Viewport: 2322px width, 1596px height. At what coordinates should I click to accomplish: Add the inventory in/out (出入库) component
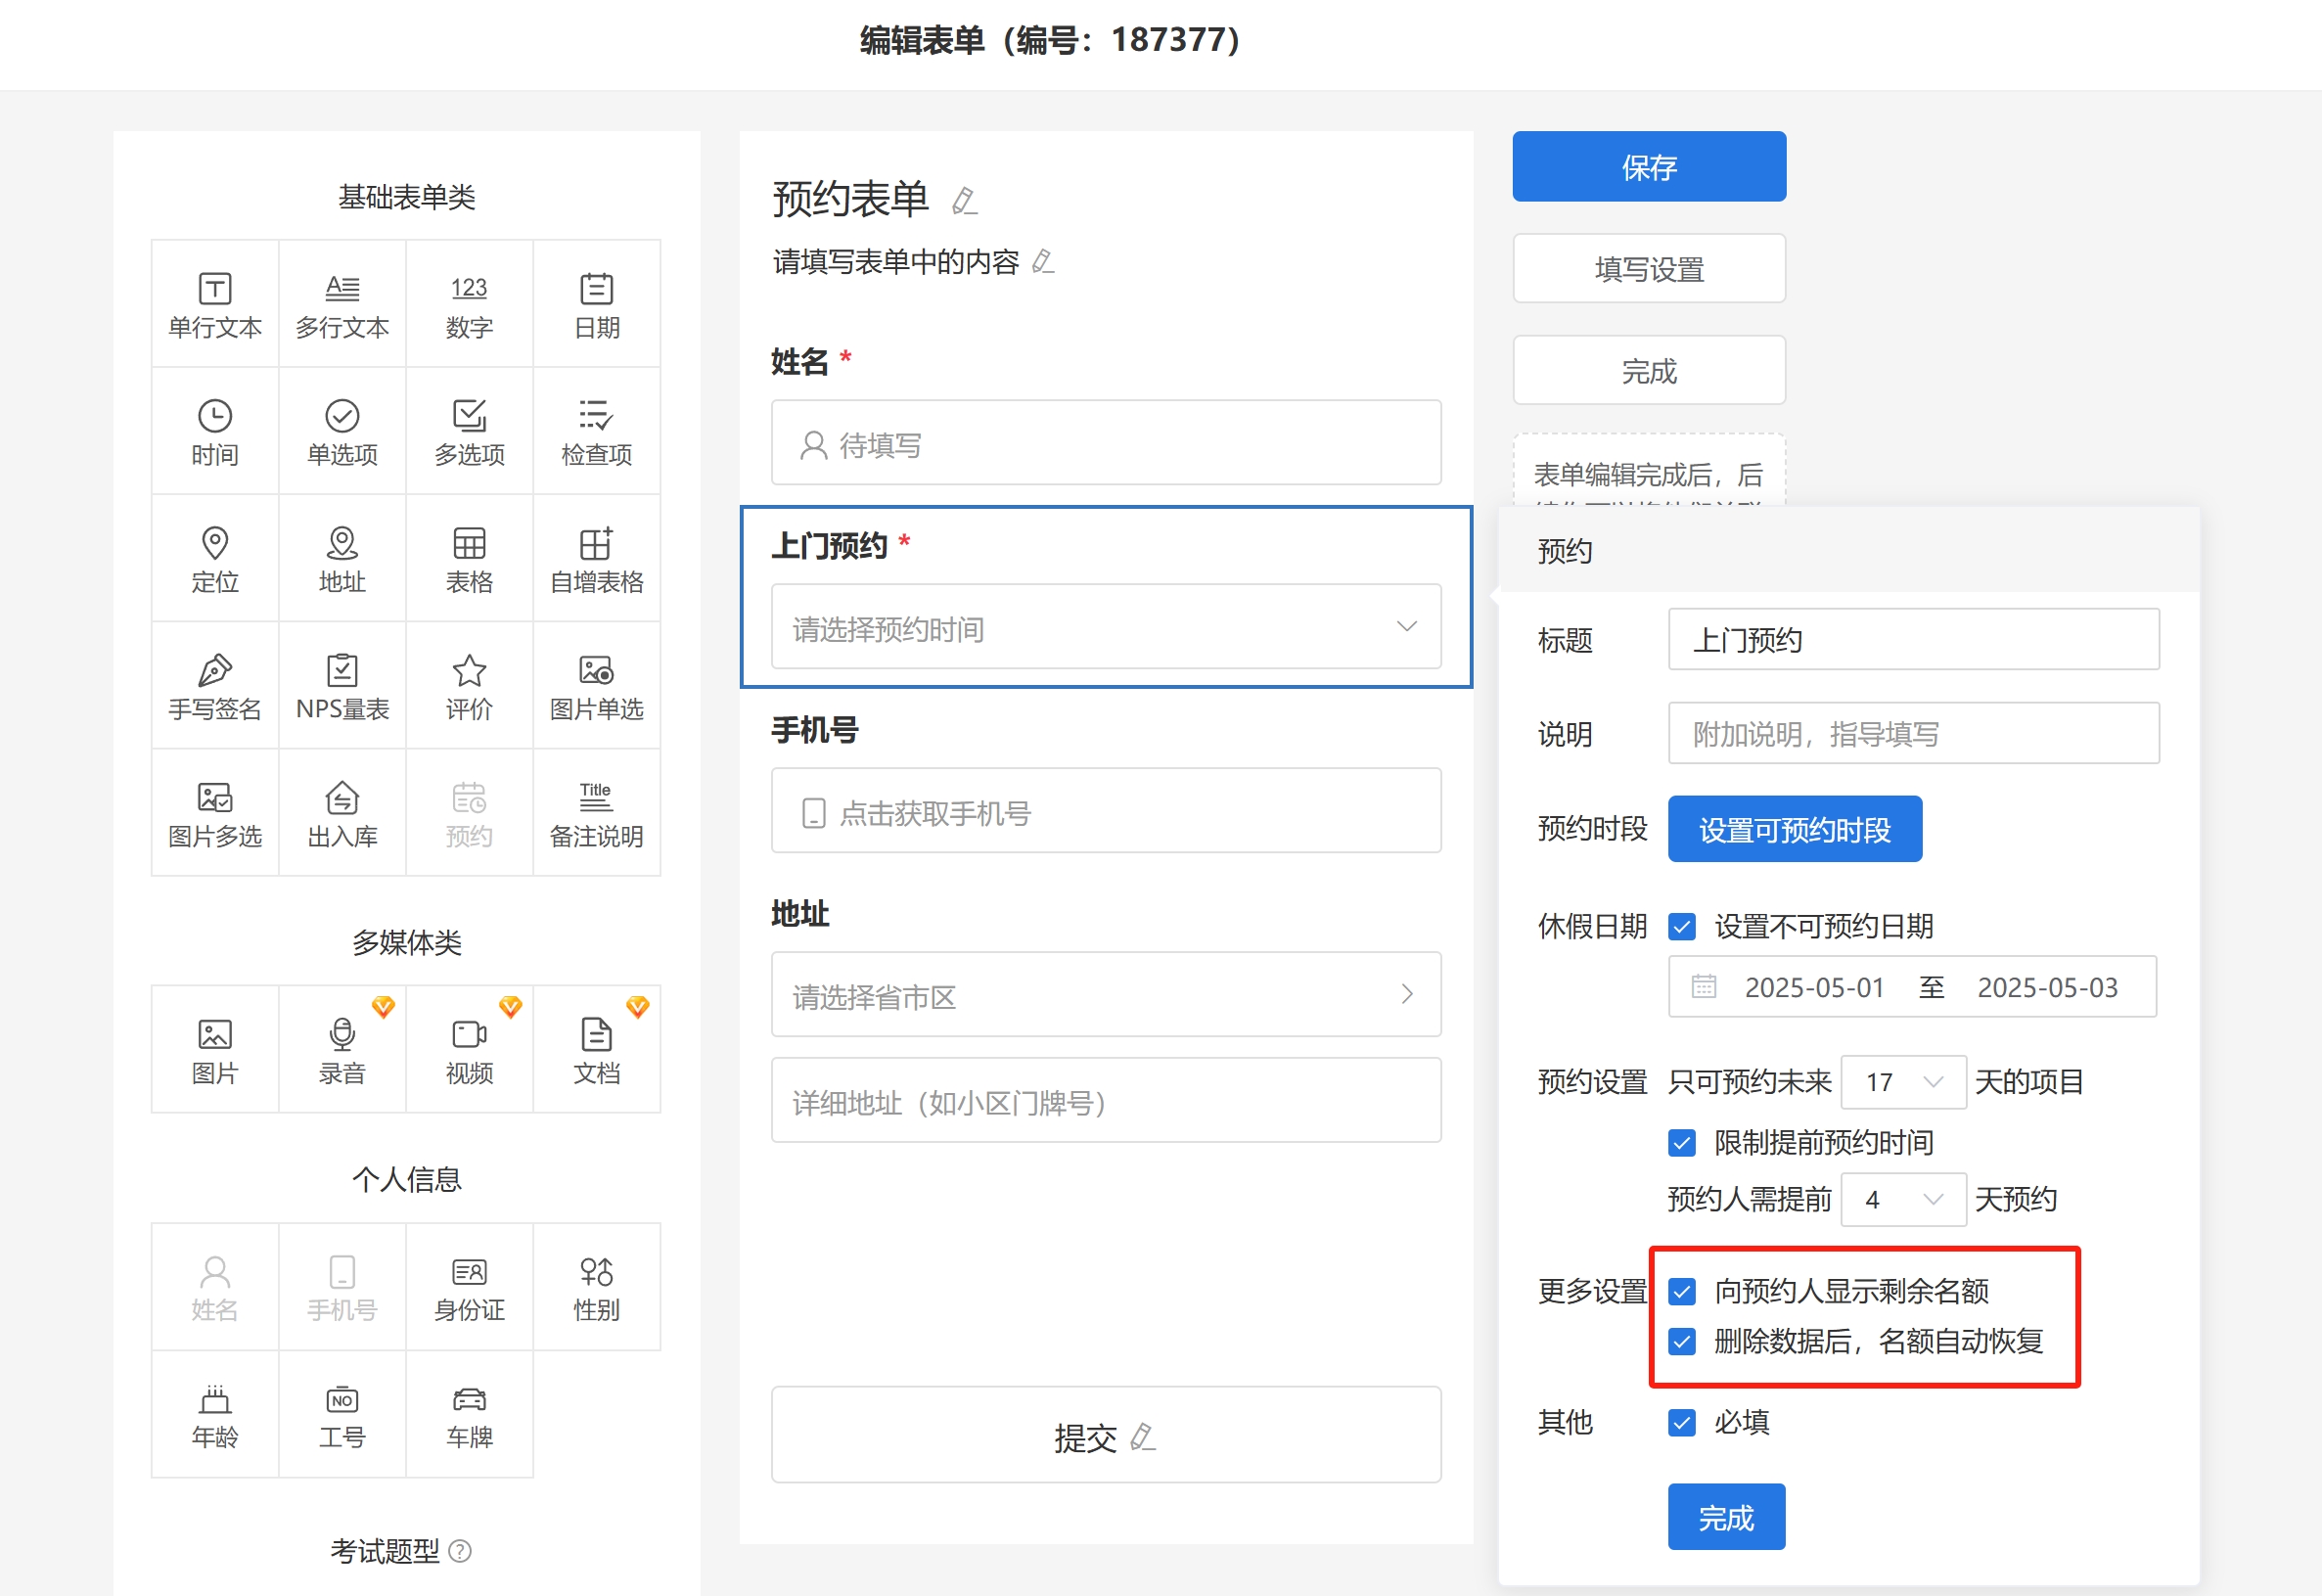341,813
